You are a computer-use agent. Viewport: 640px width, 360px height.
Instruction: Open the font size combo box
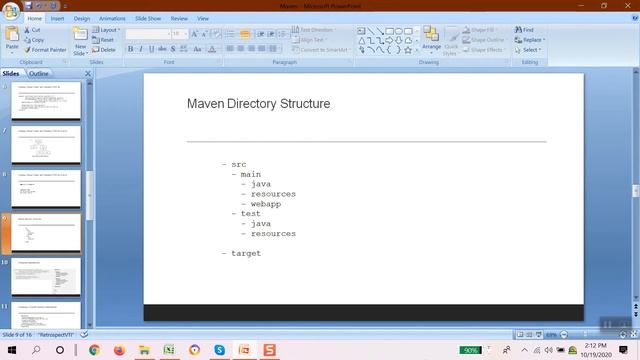coord(179,34)
